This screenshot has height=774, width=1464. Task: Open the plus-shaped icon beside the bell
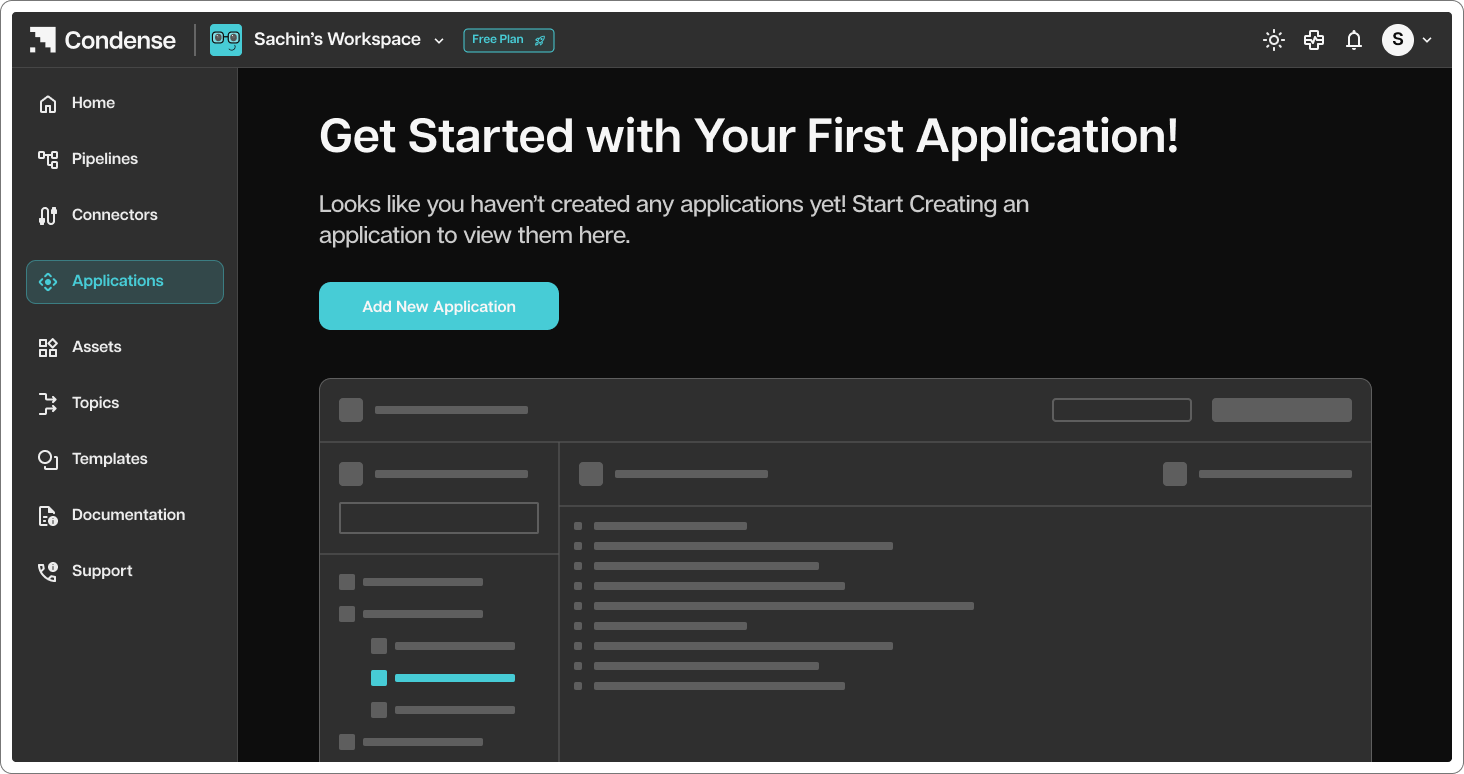(1314, 40)
